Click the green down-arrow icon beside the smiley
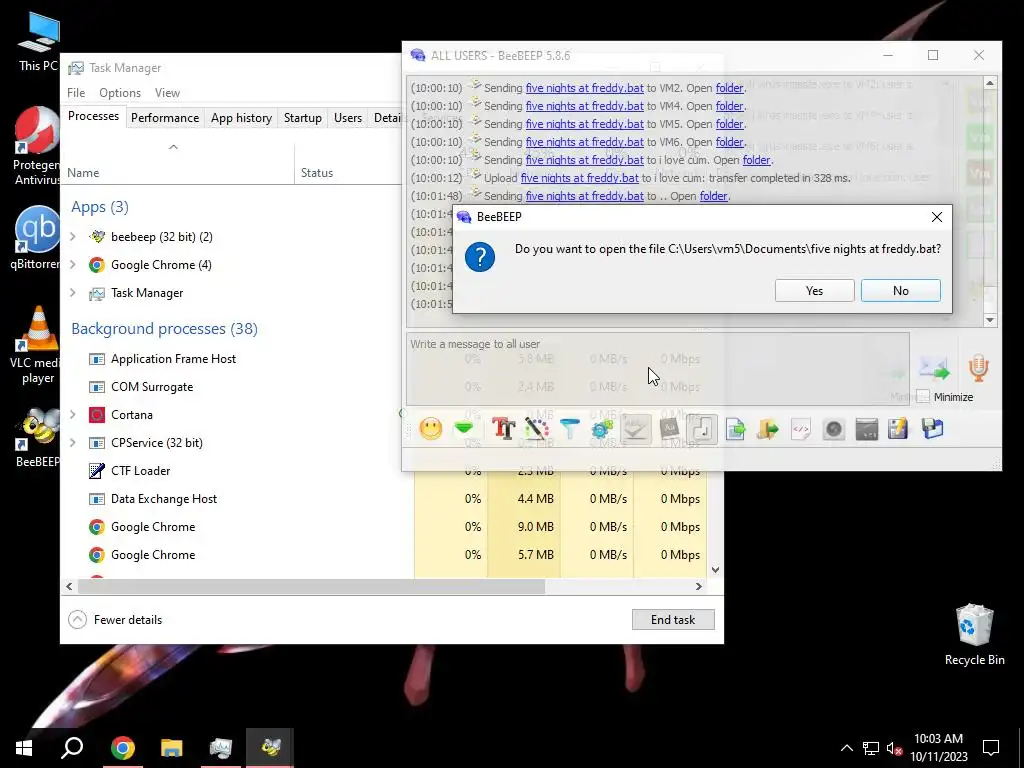This screenshot has height=768, width=1024. [464, 428]
